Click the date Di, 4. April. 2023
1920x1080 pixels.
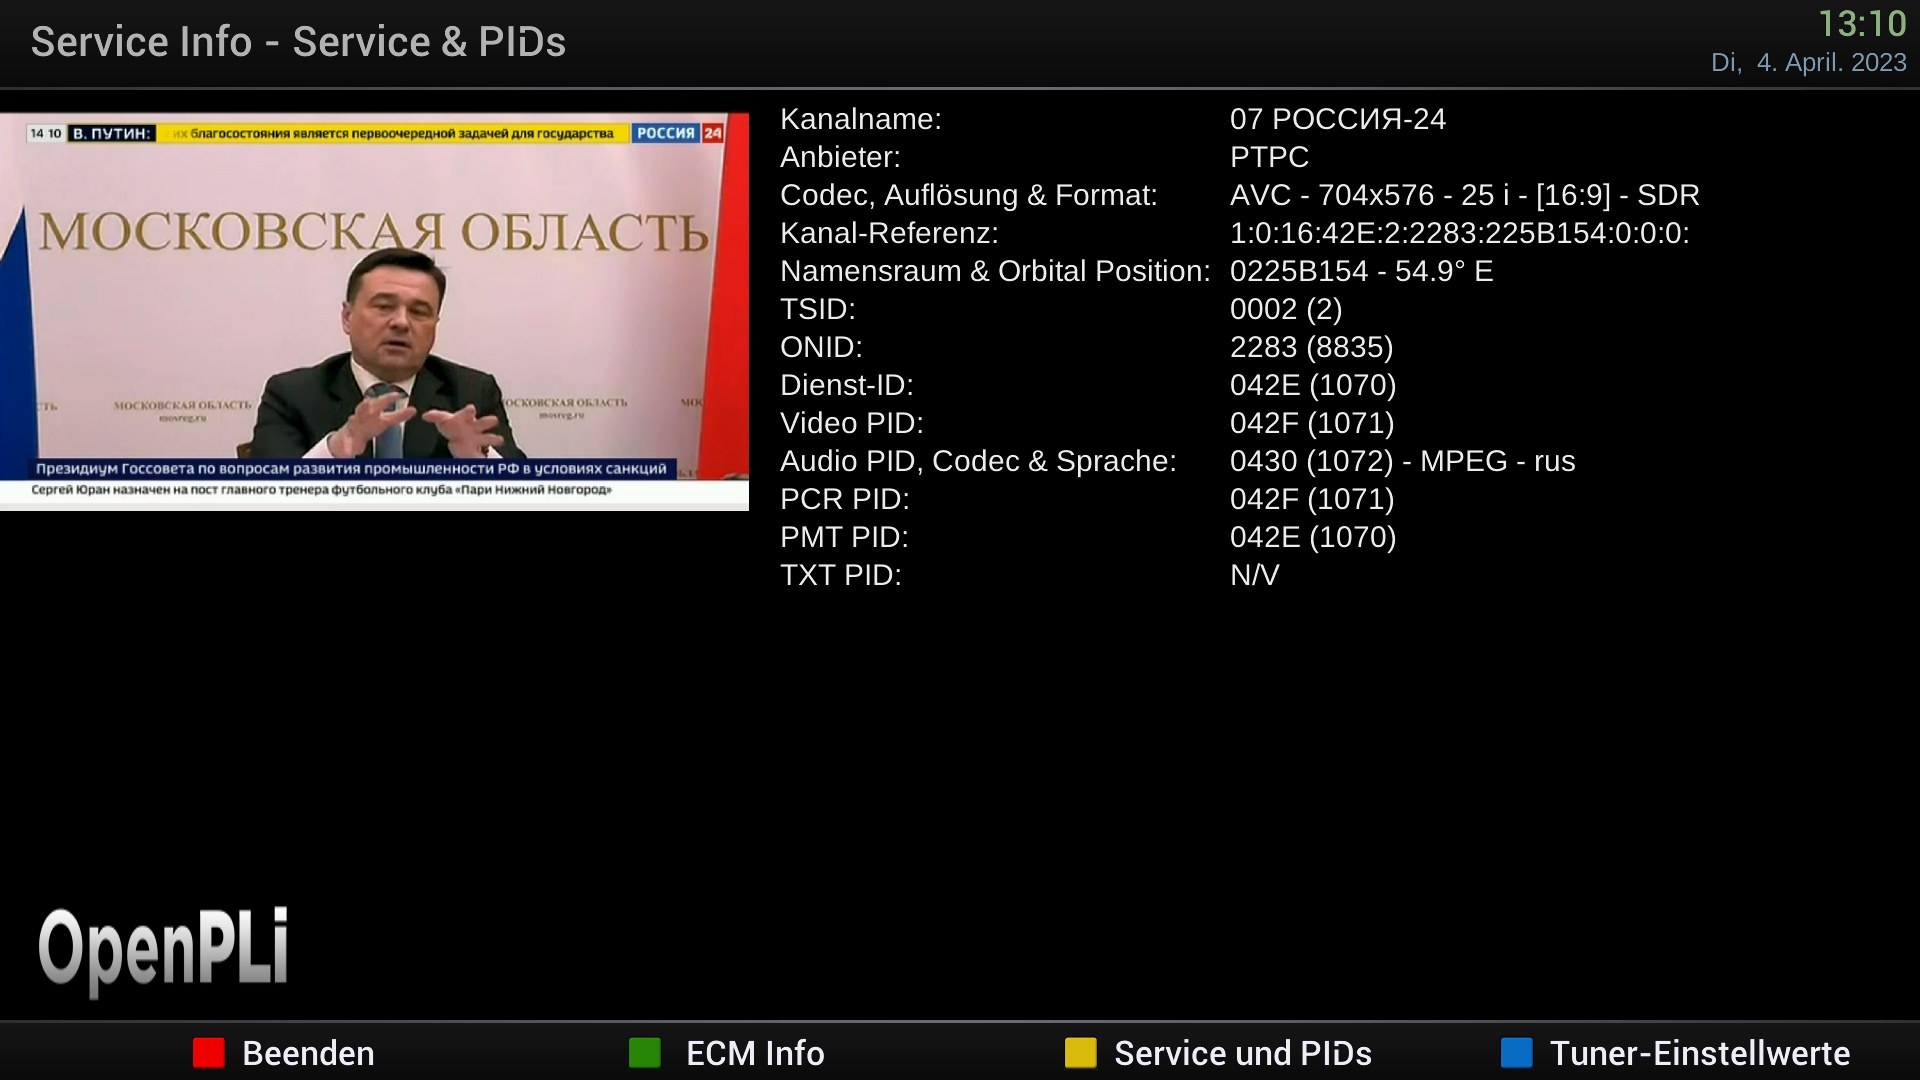click(x=1808, y=62)
